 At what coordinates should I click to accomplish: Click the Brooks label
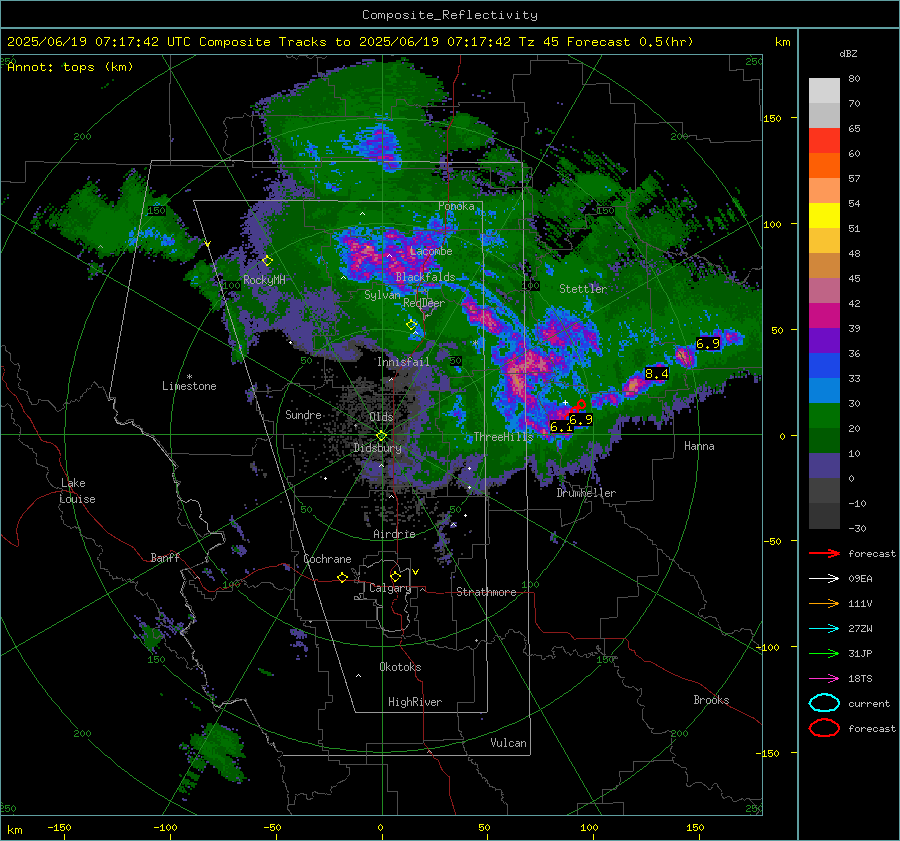[711, 700]
